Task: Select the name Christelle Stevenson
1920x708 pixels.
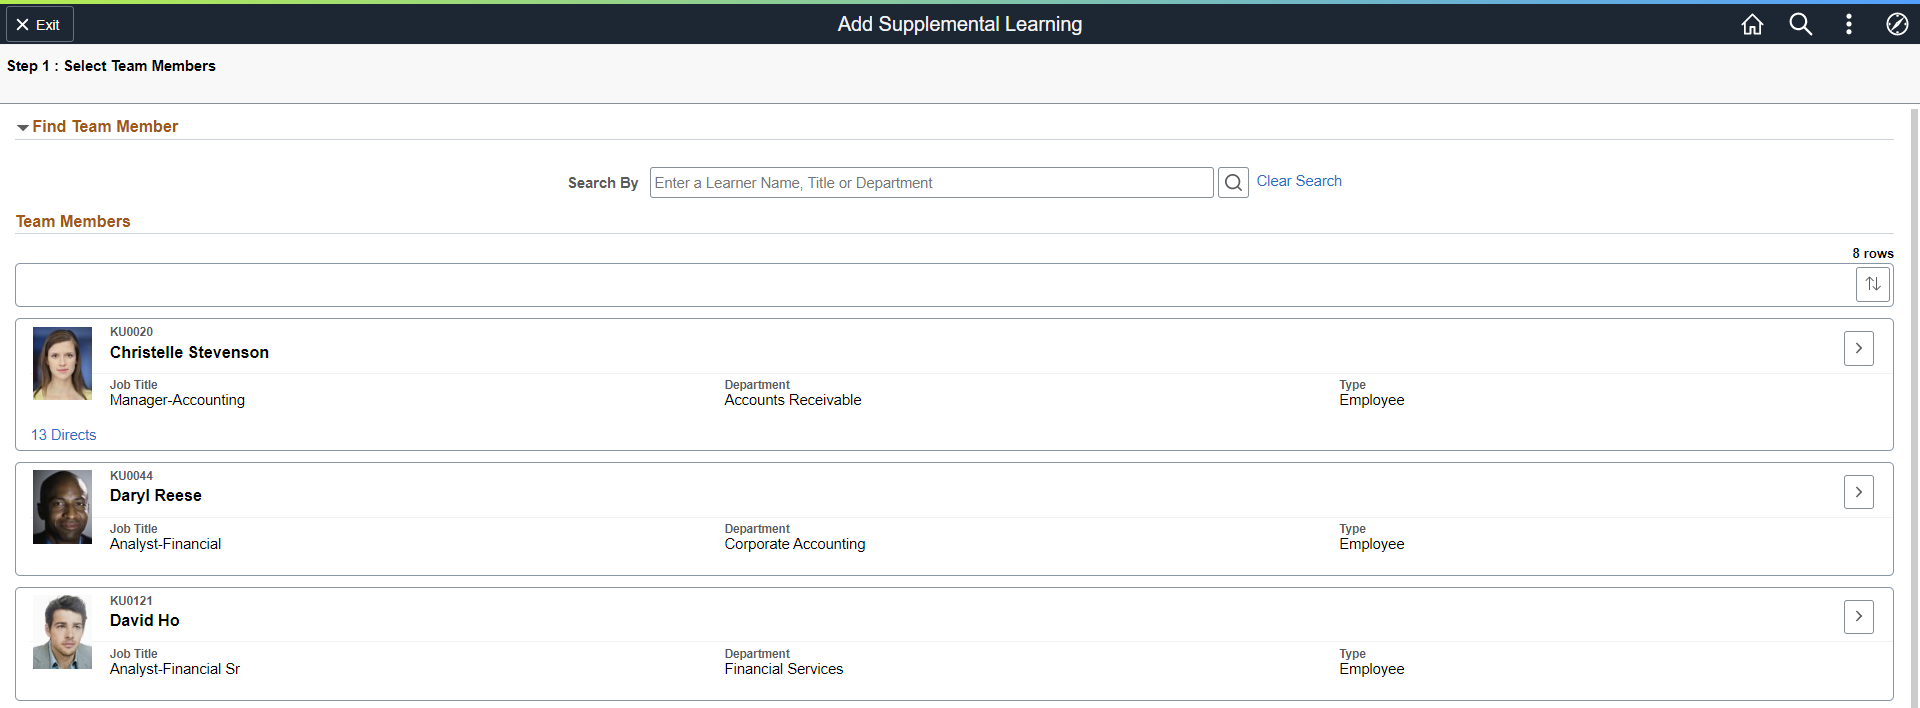Action: click(189, 352)
